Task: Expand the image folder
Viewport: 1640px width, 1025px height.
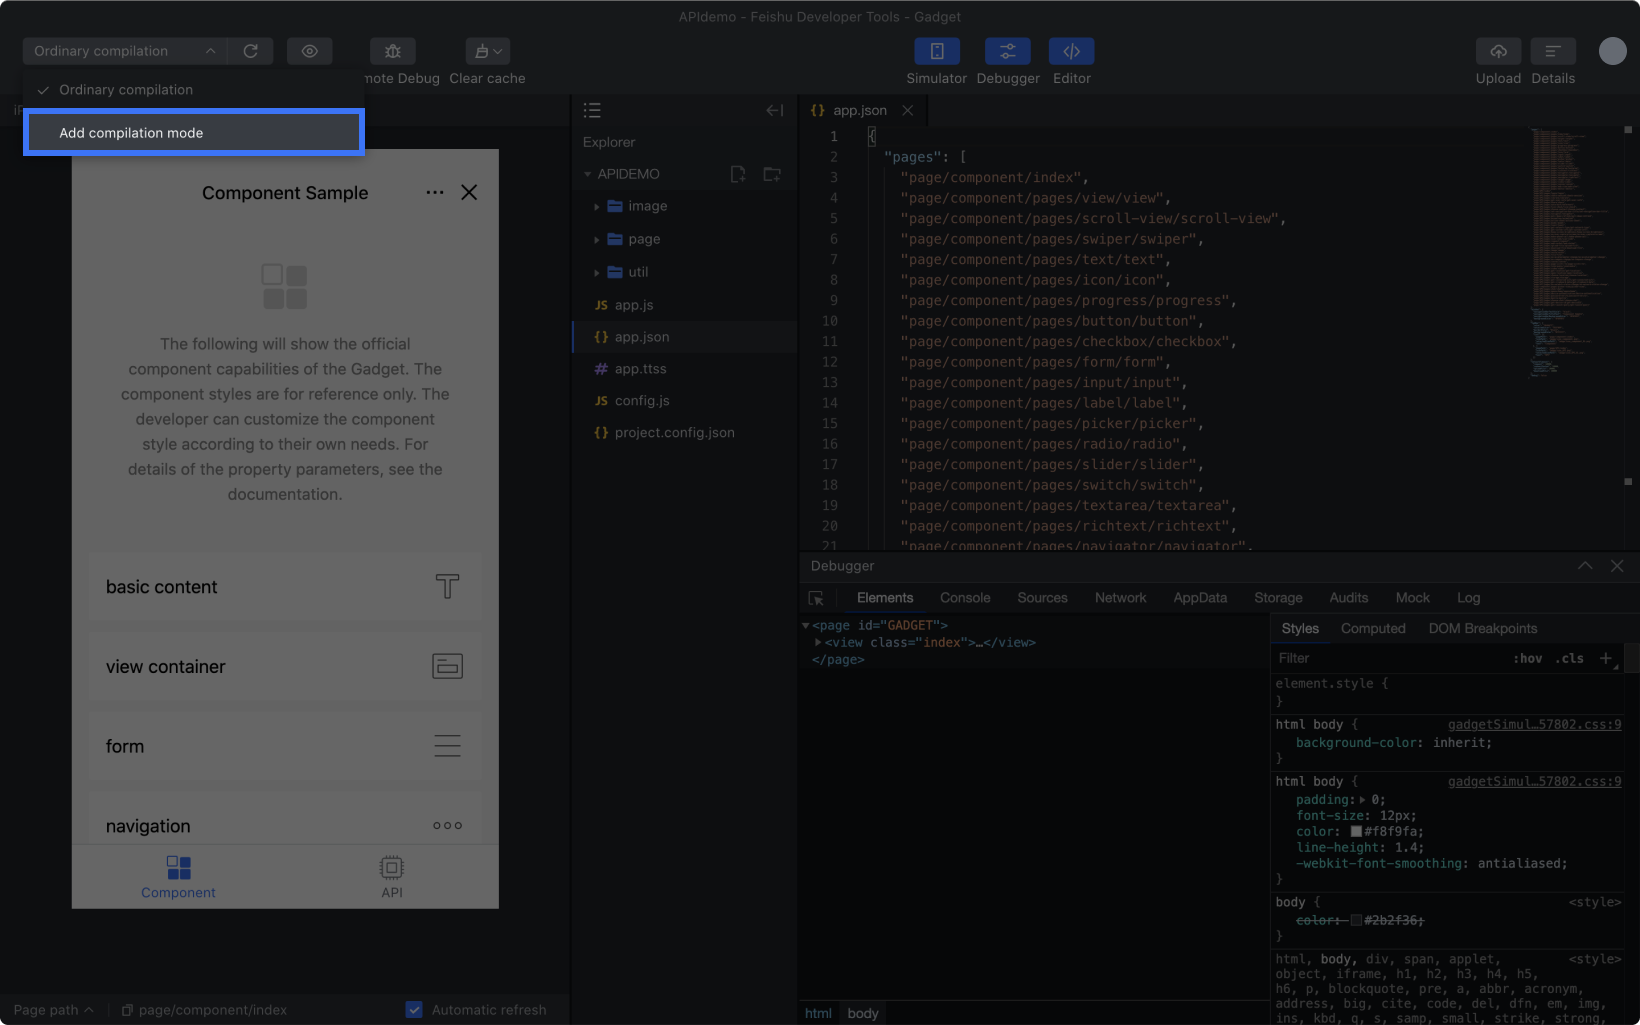Action: [x=597, y=206]
